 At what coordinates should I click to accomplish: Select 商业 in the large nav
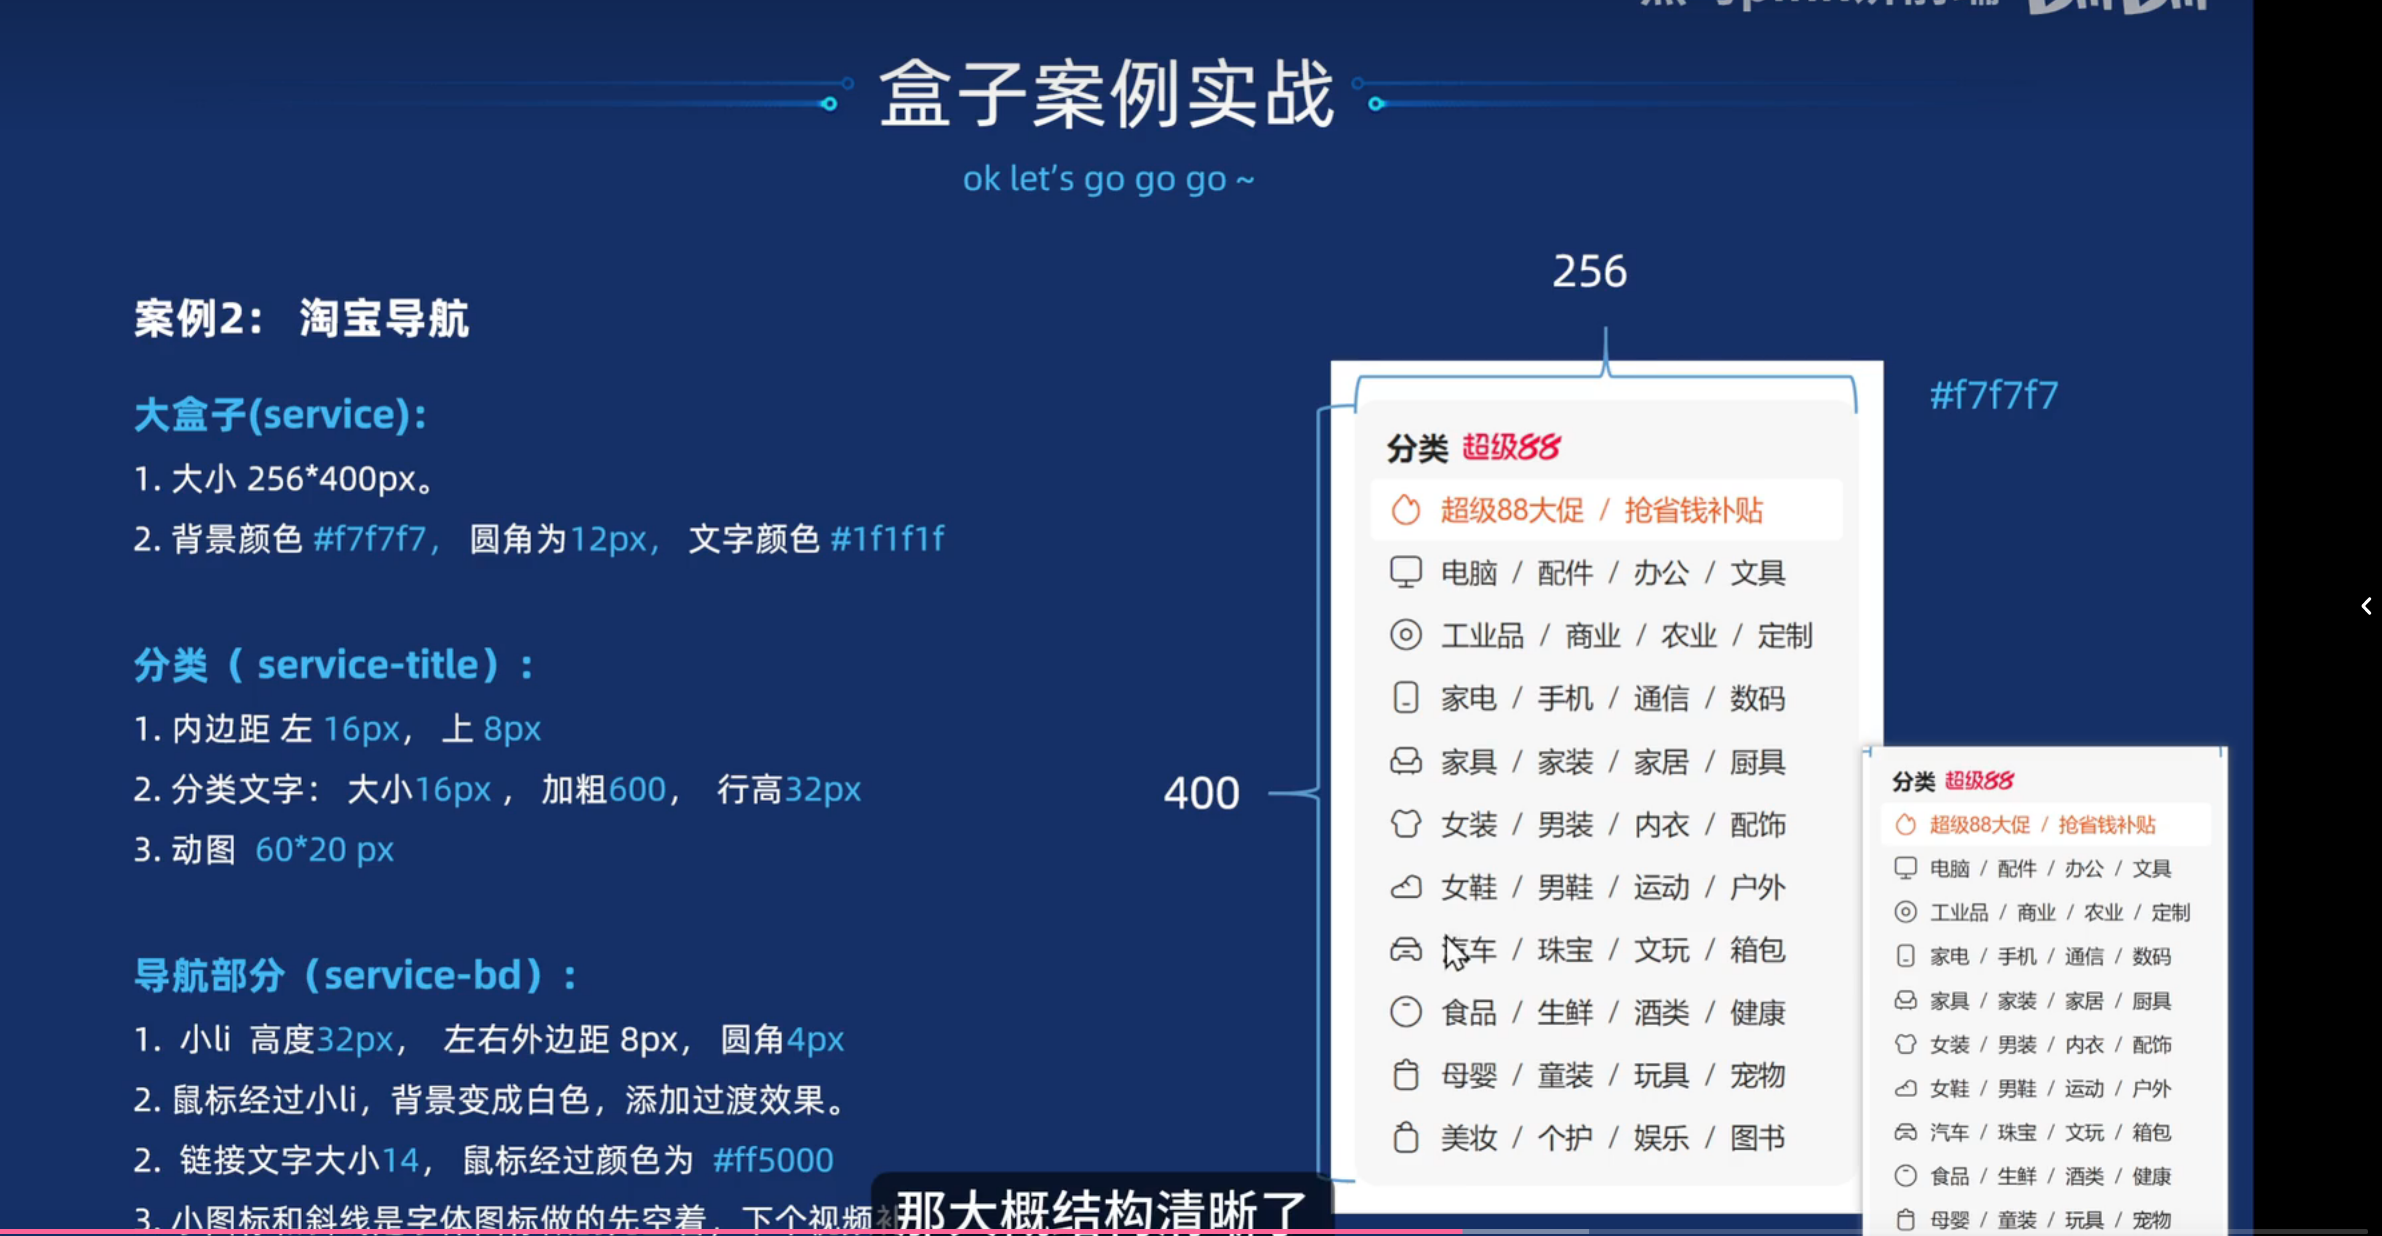tap(1593, 636)
